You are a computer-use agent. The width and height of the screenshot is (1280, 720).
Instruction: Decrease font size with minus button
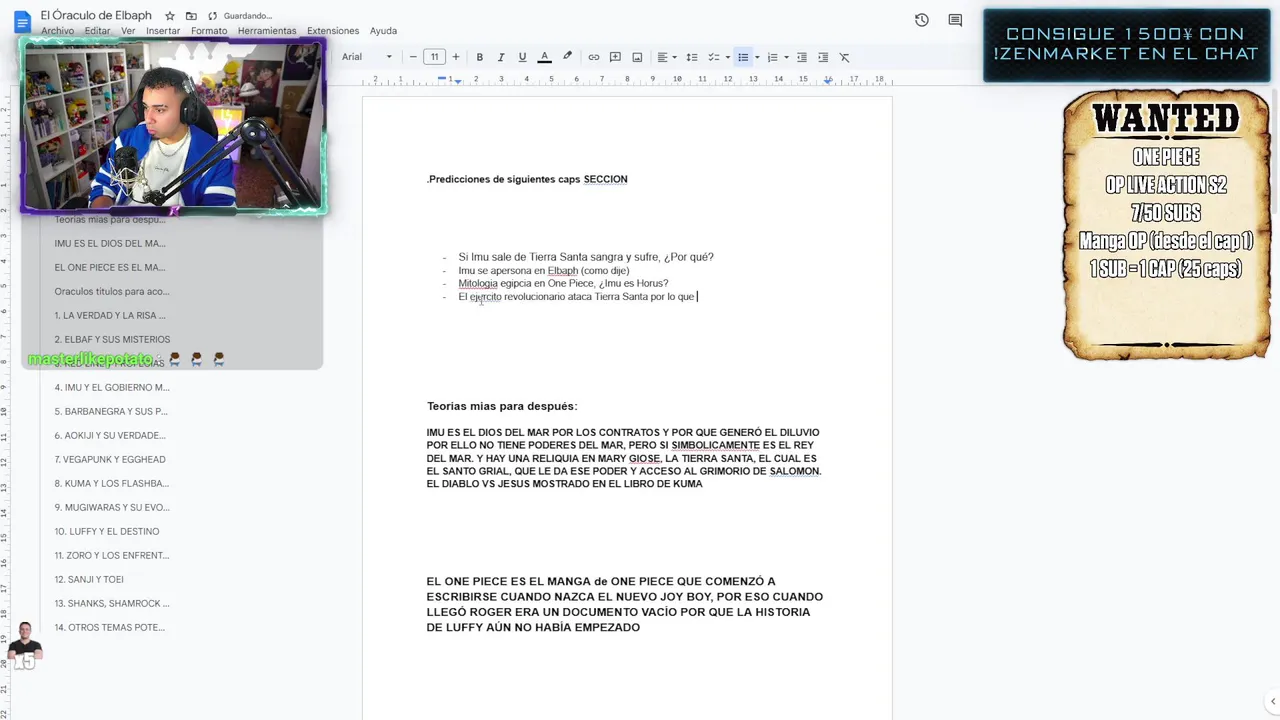413,57
